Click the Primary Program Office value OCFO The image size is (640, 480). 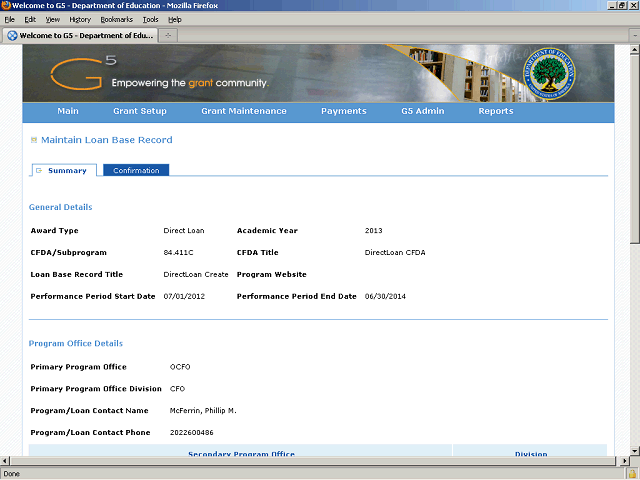coord(180,367)
